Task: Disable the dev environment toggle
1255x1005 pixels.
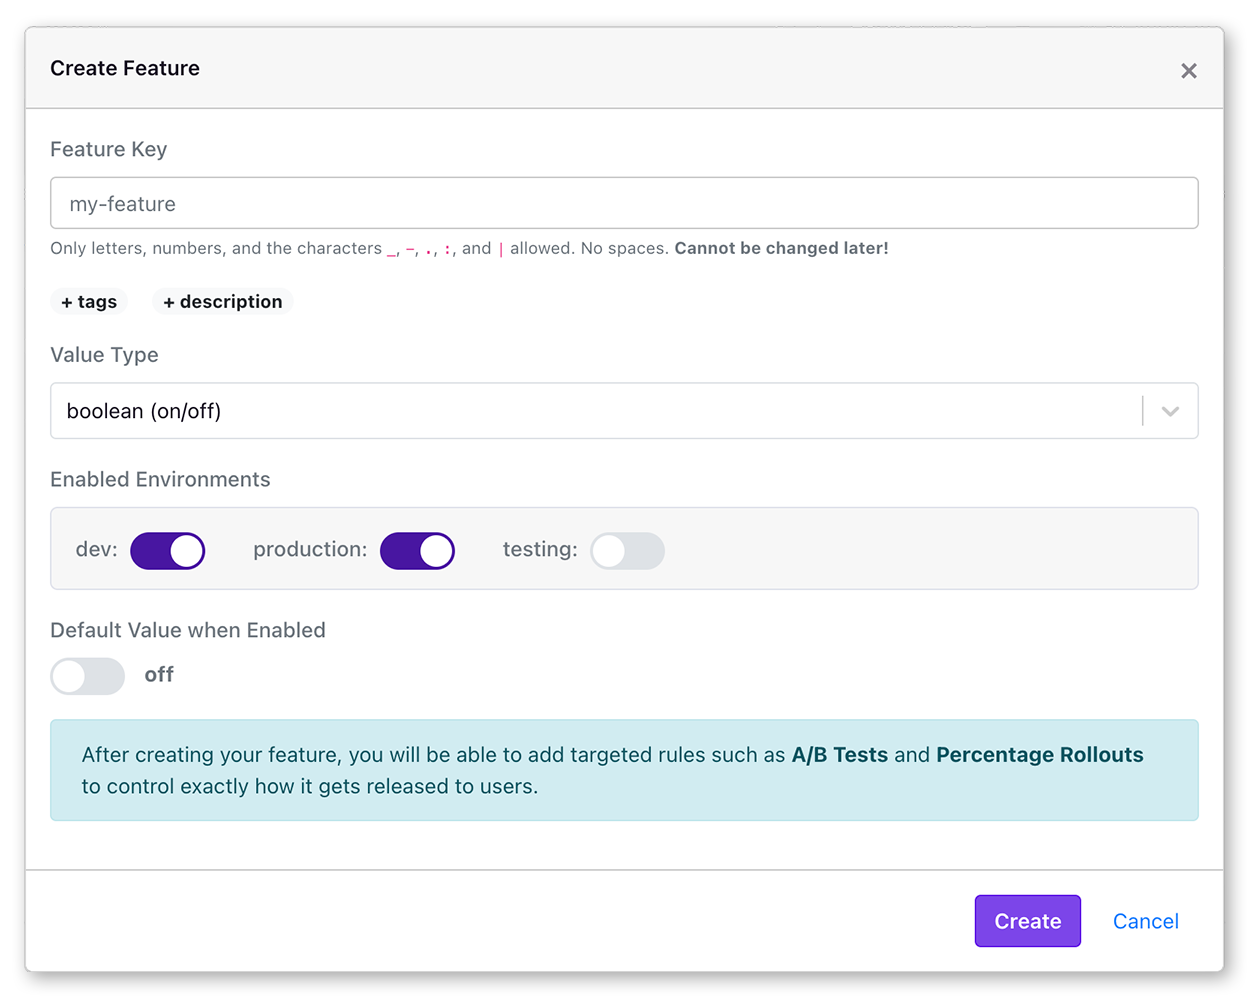Action: [167, 550]
